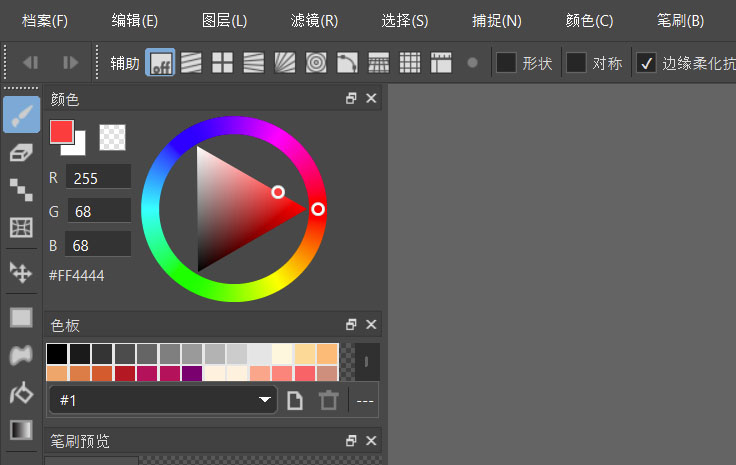
Task: Select the Dot pixel tool
Action: tap(22, 190)
